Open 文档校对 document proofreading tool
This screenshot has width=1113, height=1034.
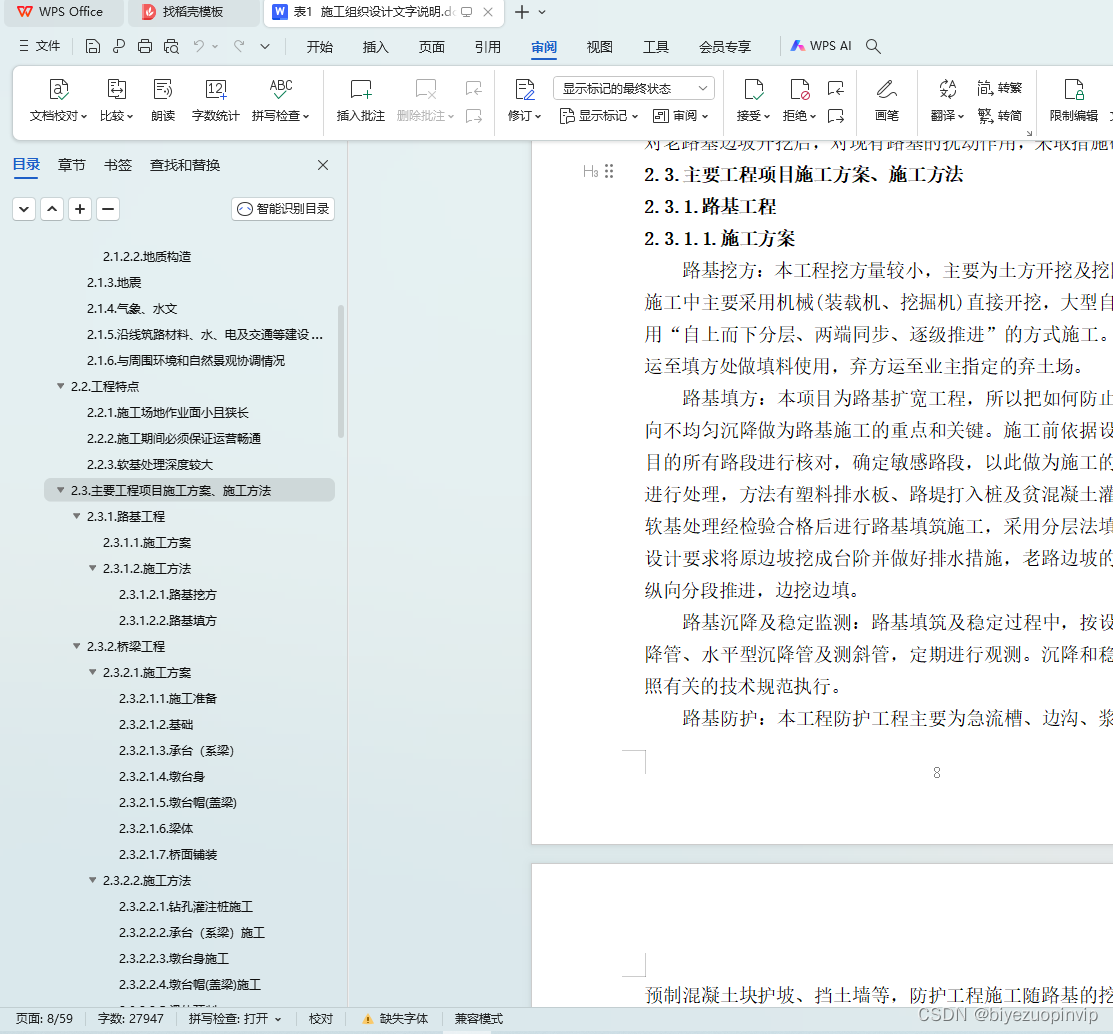58,100
